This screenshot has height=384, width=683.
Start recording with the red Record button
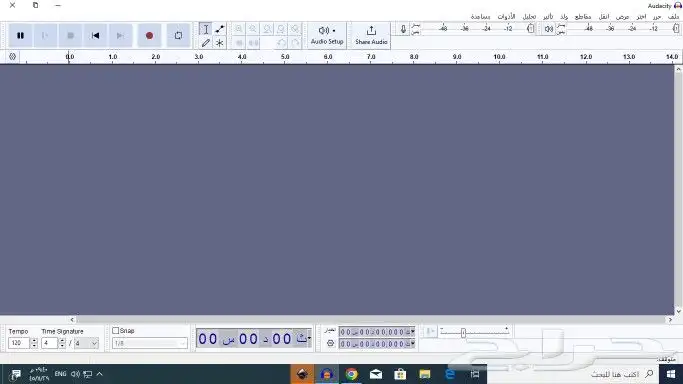click(x=149, y=35)
